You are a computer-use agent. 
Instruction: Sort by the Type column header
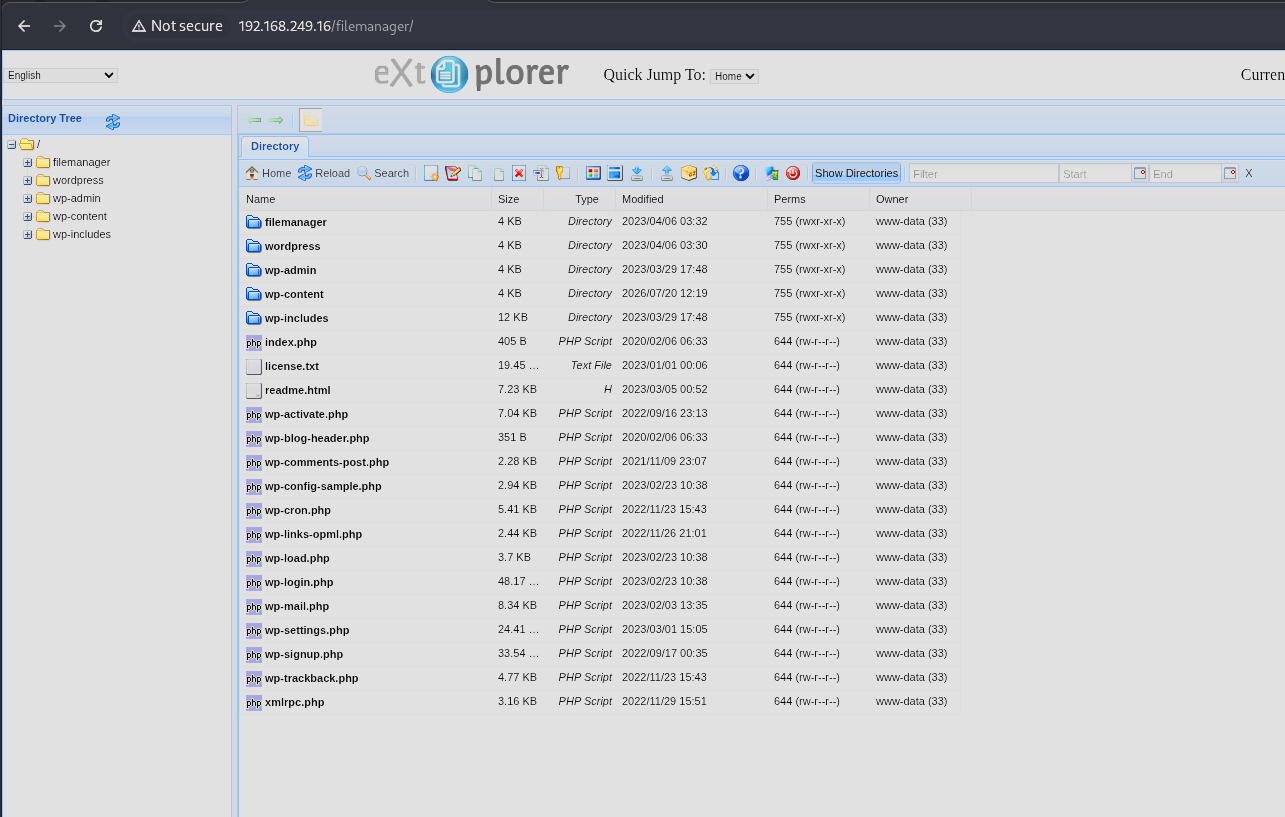tap(580, 199)
